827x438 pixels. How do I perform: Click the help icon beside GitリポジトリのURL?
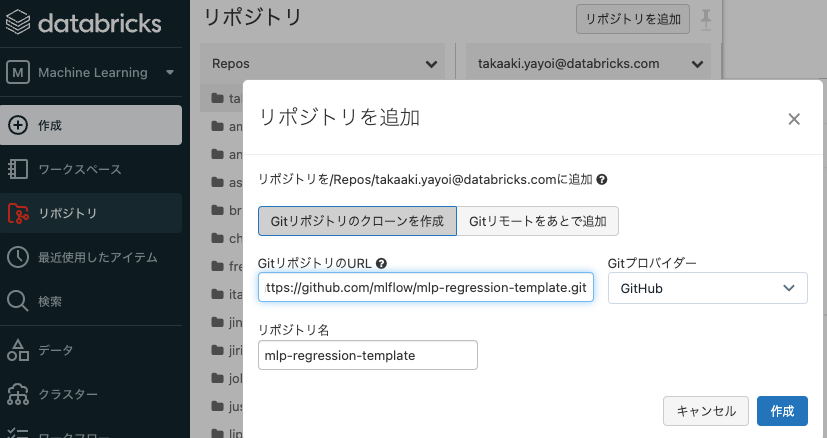pyautogui.click(x=381, y=263)
